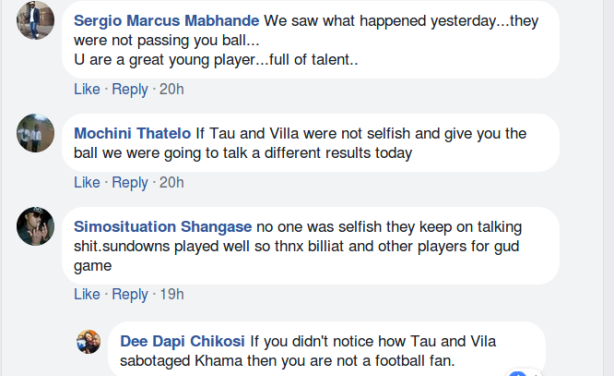The image size is (614, 376).
Task: Click the Mochini Thatelo name link
Action: coord(132,134)
